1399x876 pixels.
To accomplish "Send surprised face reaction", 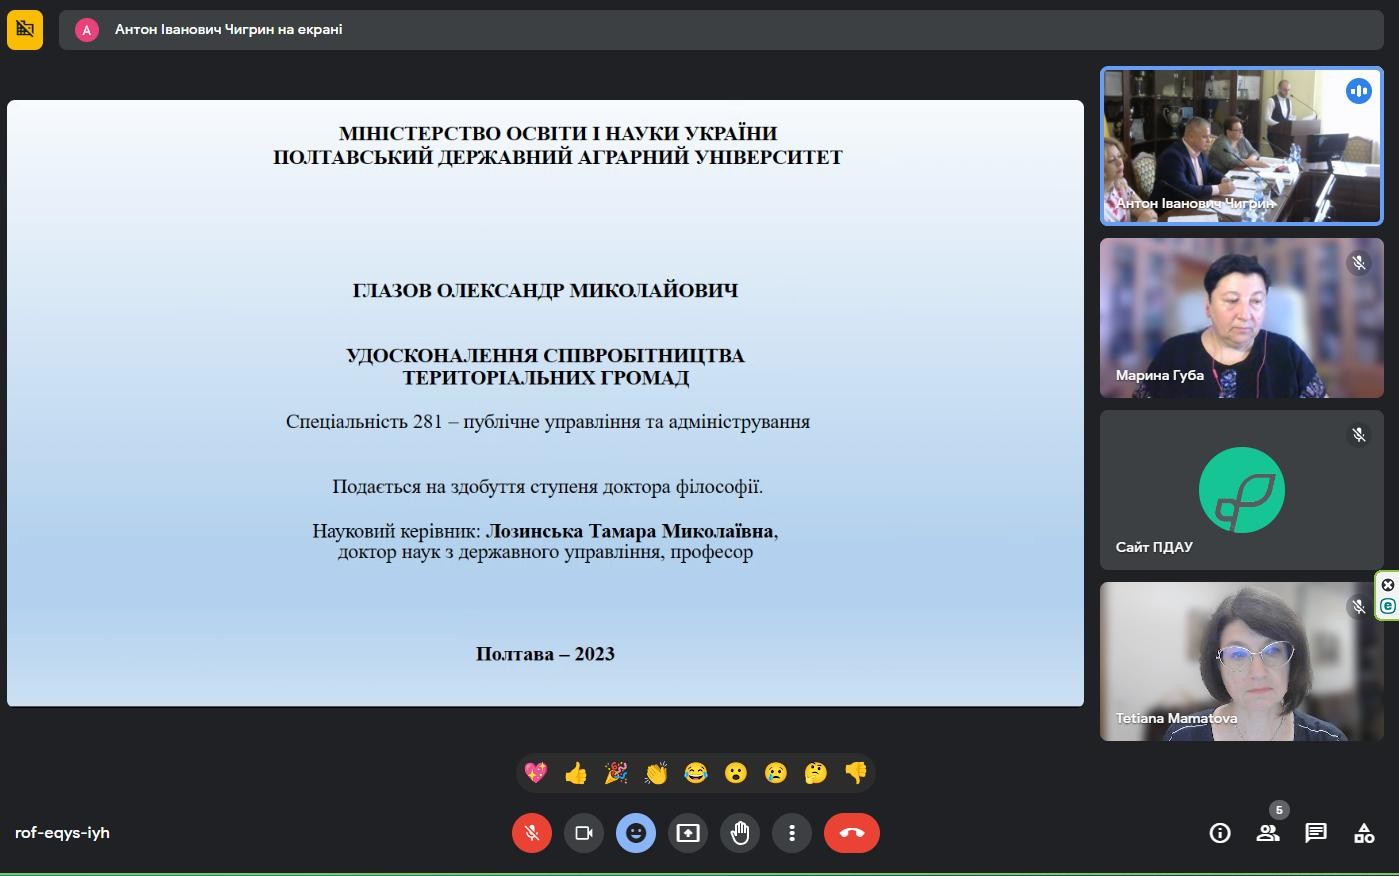I will [736, 773].
